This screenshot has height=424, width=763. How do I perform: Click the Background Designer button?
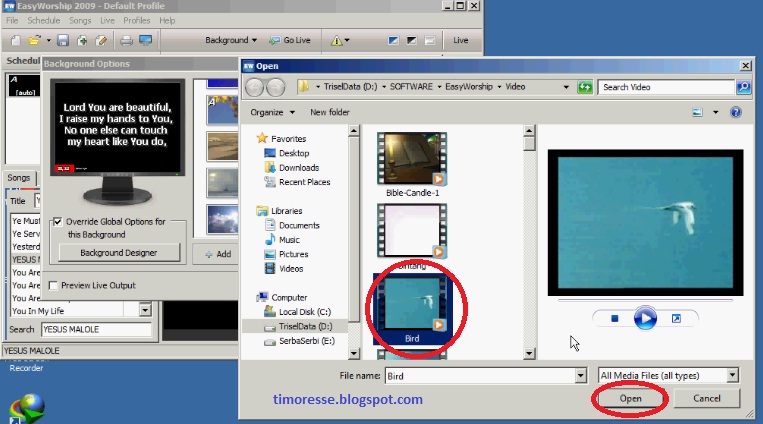[x=119, y=253]
